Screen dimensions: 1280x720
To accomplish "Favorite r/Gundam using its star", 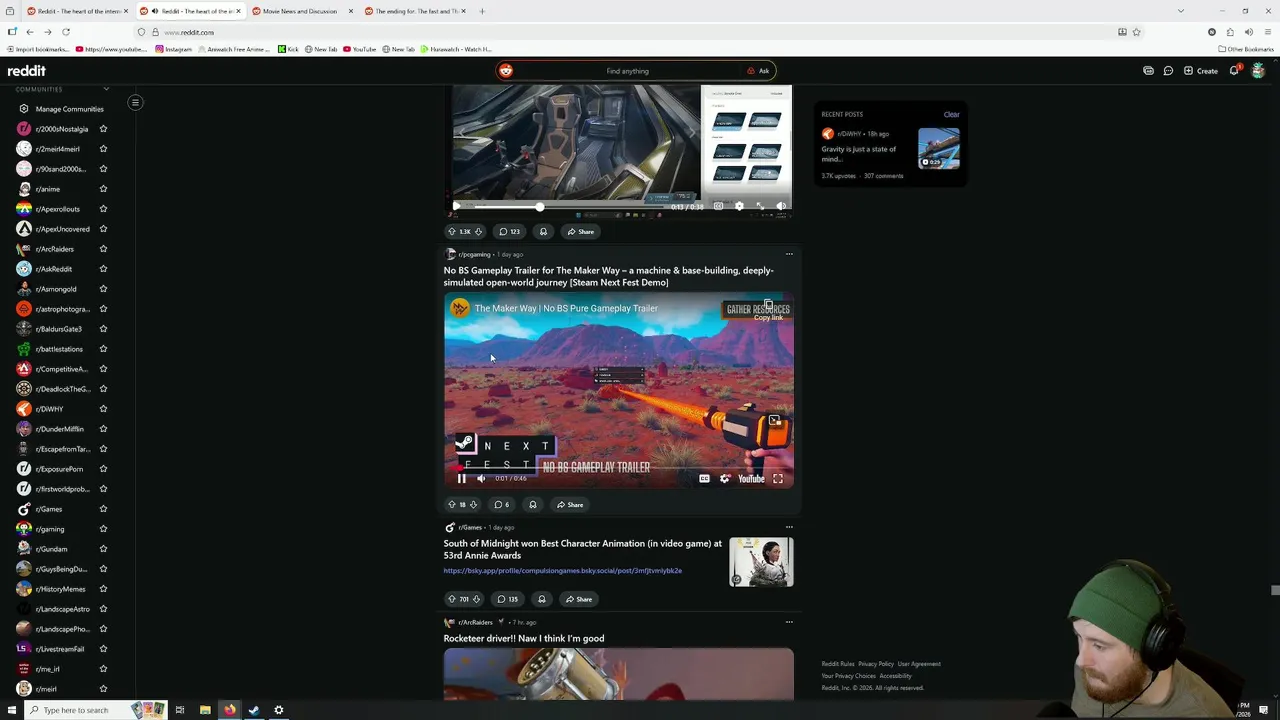I will coord(103,549).
